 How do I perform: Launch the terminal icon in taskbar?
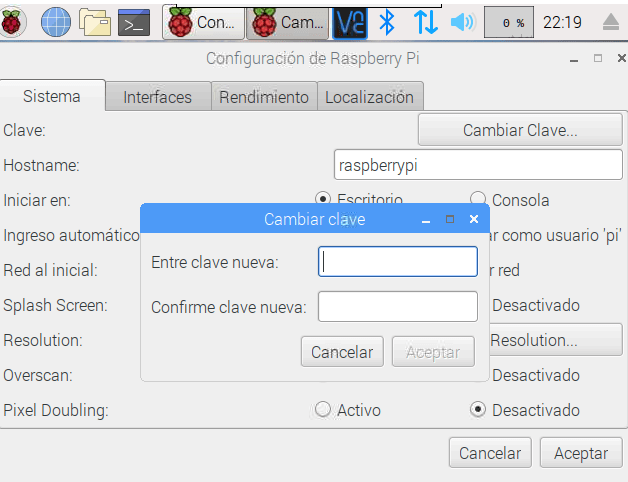coord(134,22)
